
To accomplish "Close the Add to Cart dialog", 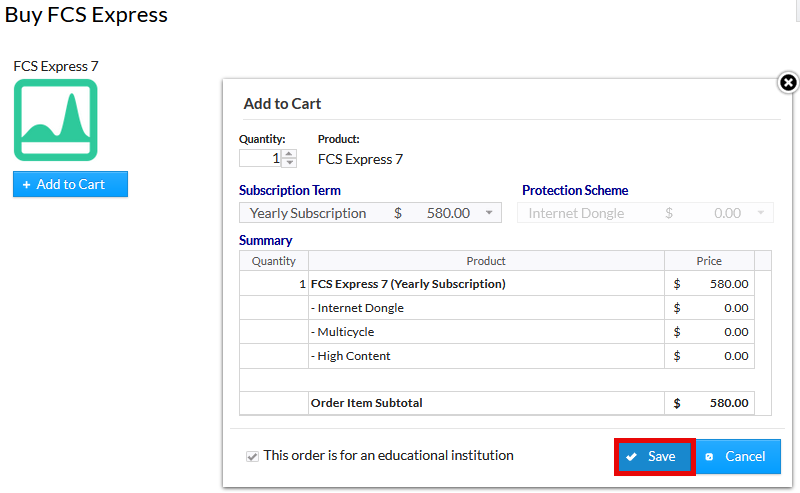I will click(x=788, y=83).
